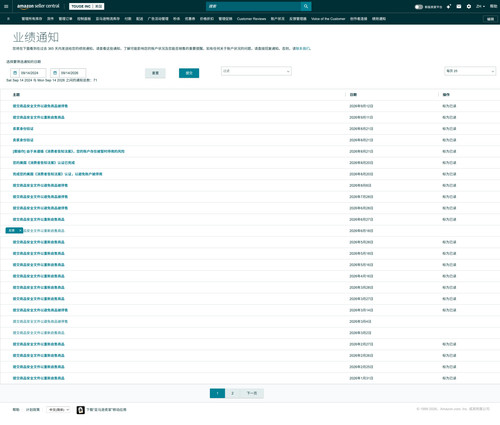This screenshot has width=500, height=425.
Task: Expand the ZH language selector
Action: [x=480, y=6]
